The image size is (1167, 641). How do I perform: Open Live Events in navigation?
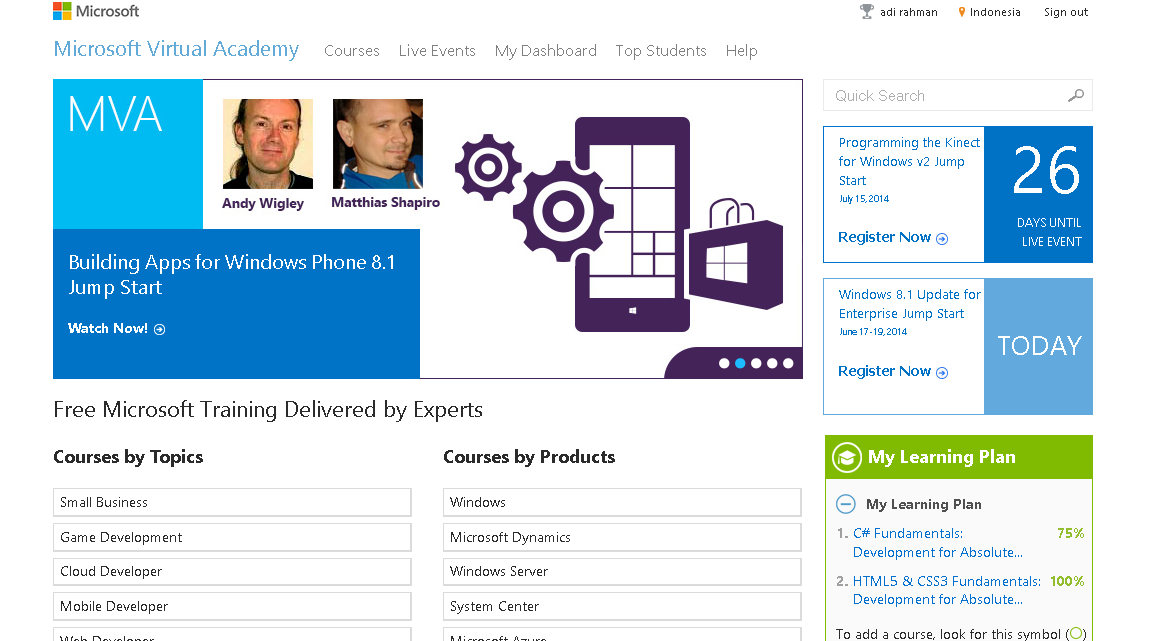[437, 51]
